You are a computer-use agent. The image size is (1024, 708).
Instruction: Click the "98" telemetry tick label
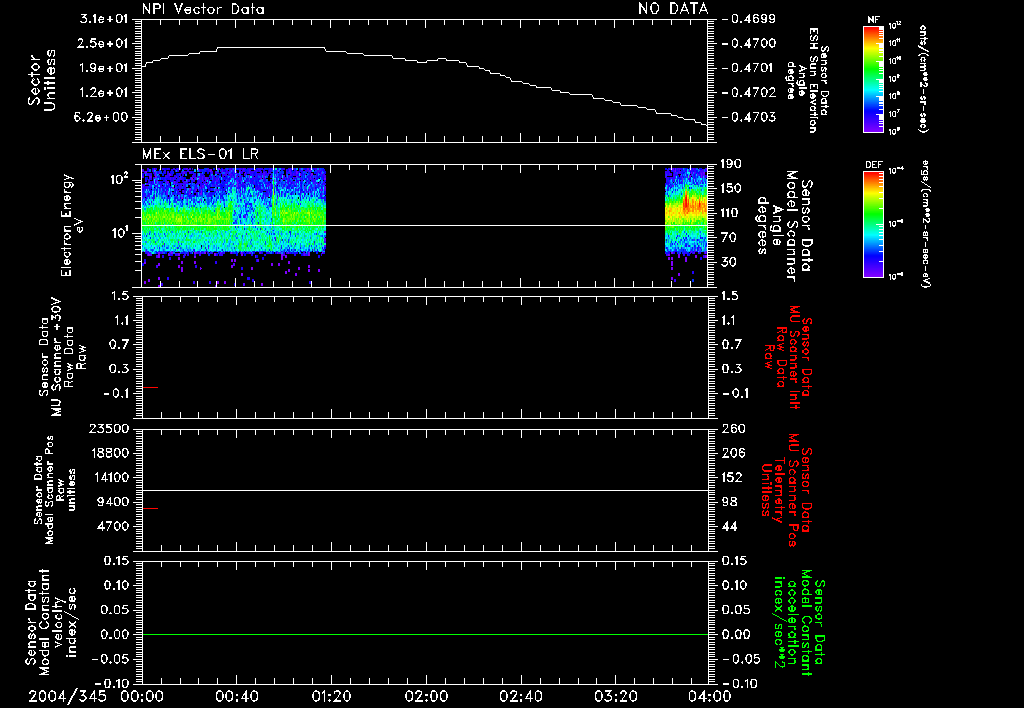(x=730, y=502)
